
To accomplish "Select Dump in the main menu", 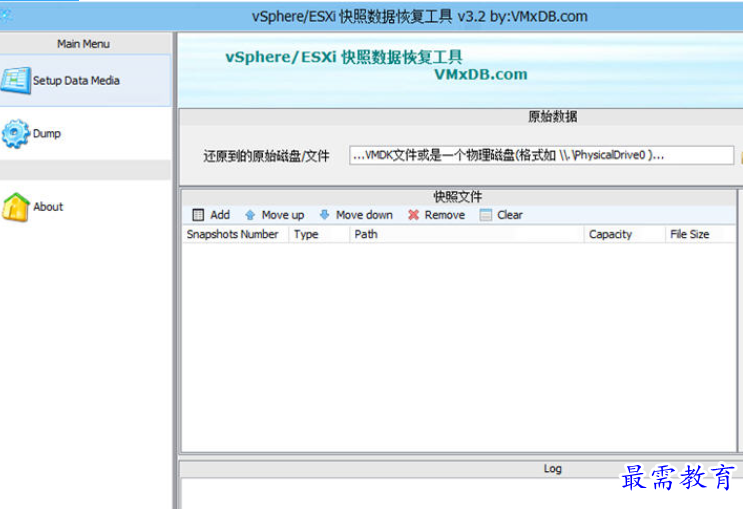I will tap(85, 134).
